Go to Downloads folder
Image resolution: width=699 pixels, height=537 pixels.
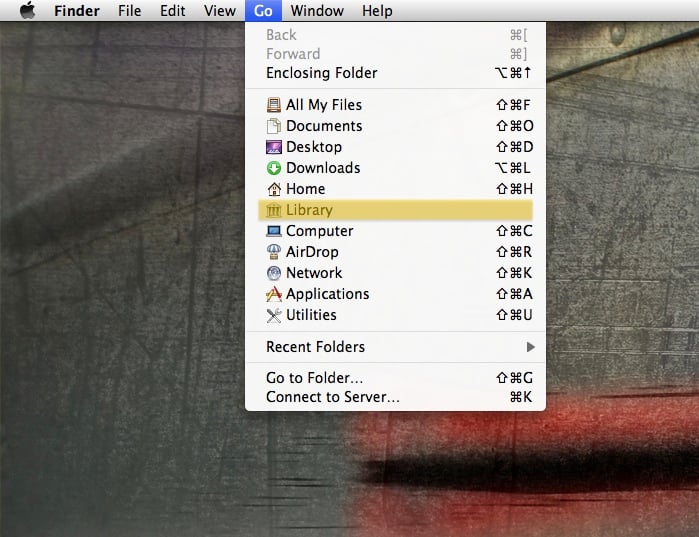point(395,168)
